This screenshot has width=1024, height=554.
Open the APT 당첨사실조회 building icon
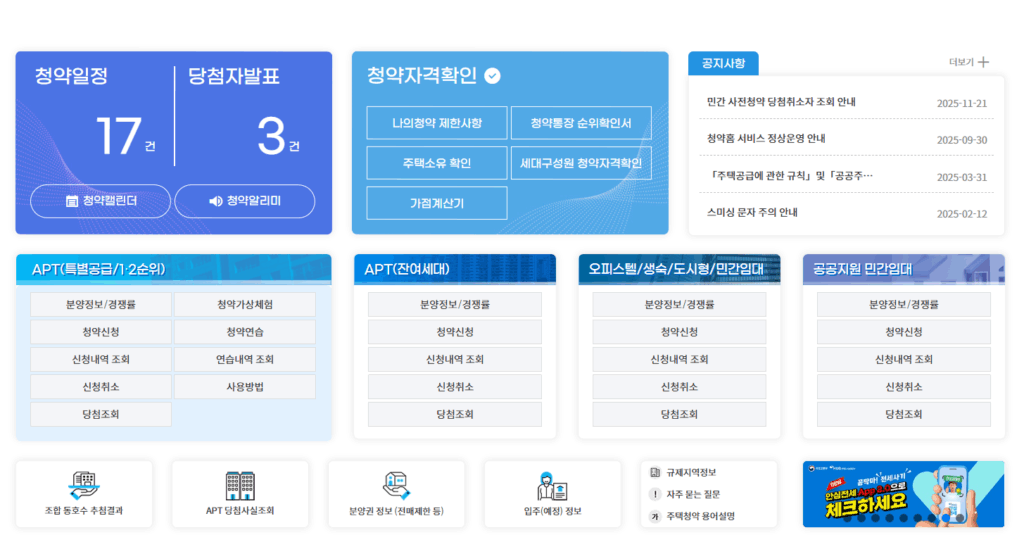click(x=240, y=486)
